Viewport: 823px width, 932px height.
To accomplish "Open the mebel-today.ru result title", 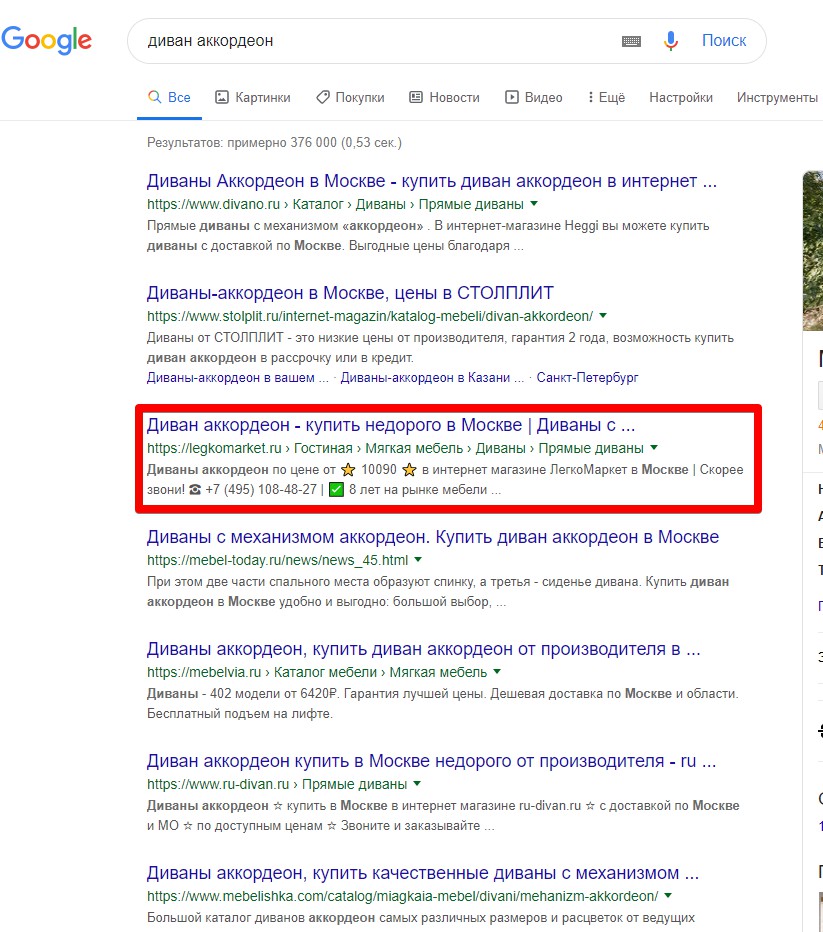I will pyautogui.click(x=433, y=537).
